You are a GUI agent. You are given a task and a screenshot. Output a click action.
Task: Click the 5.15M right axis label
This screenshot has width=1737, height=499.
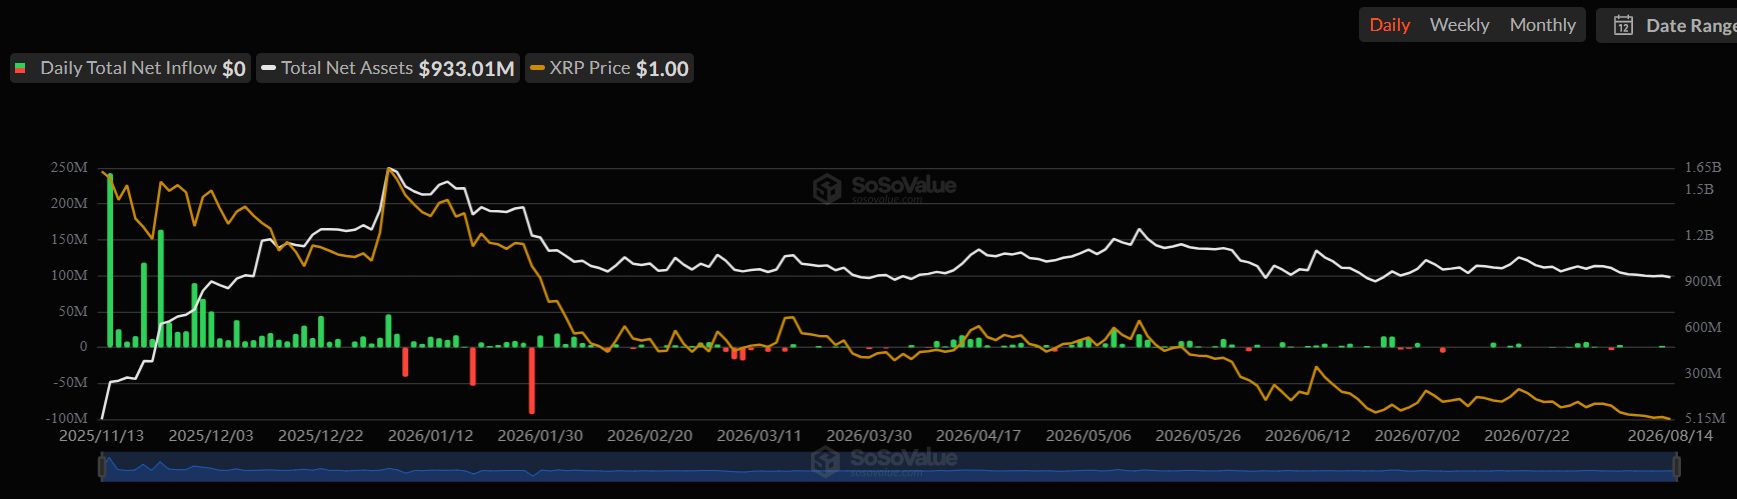[x=1705, y=418]
